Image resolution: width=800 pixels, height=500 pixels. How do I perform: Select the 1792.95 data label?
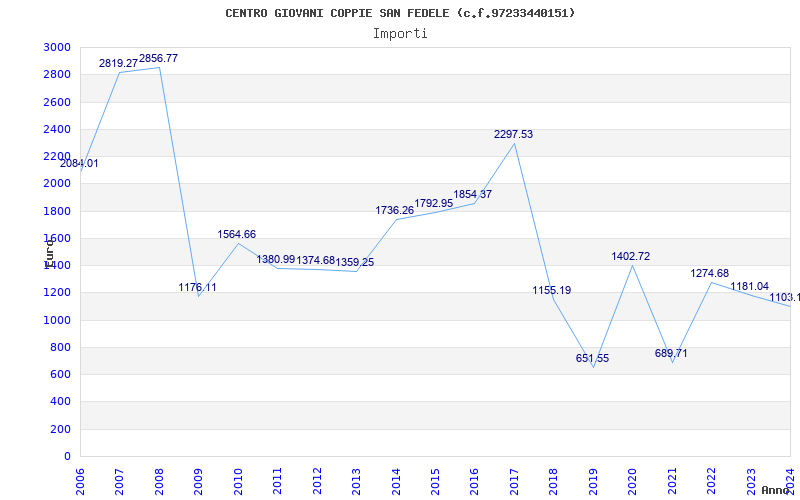434,203
